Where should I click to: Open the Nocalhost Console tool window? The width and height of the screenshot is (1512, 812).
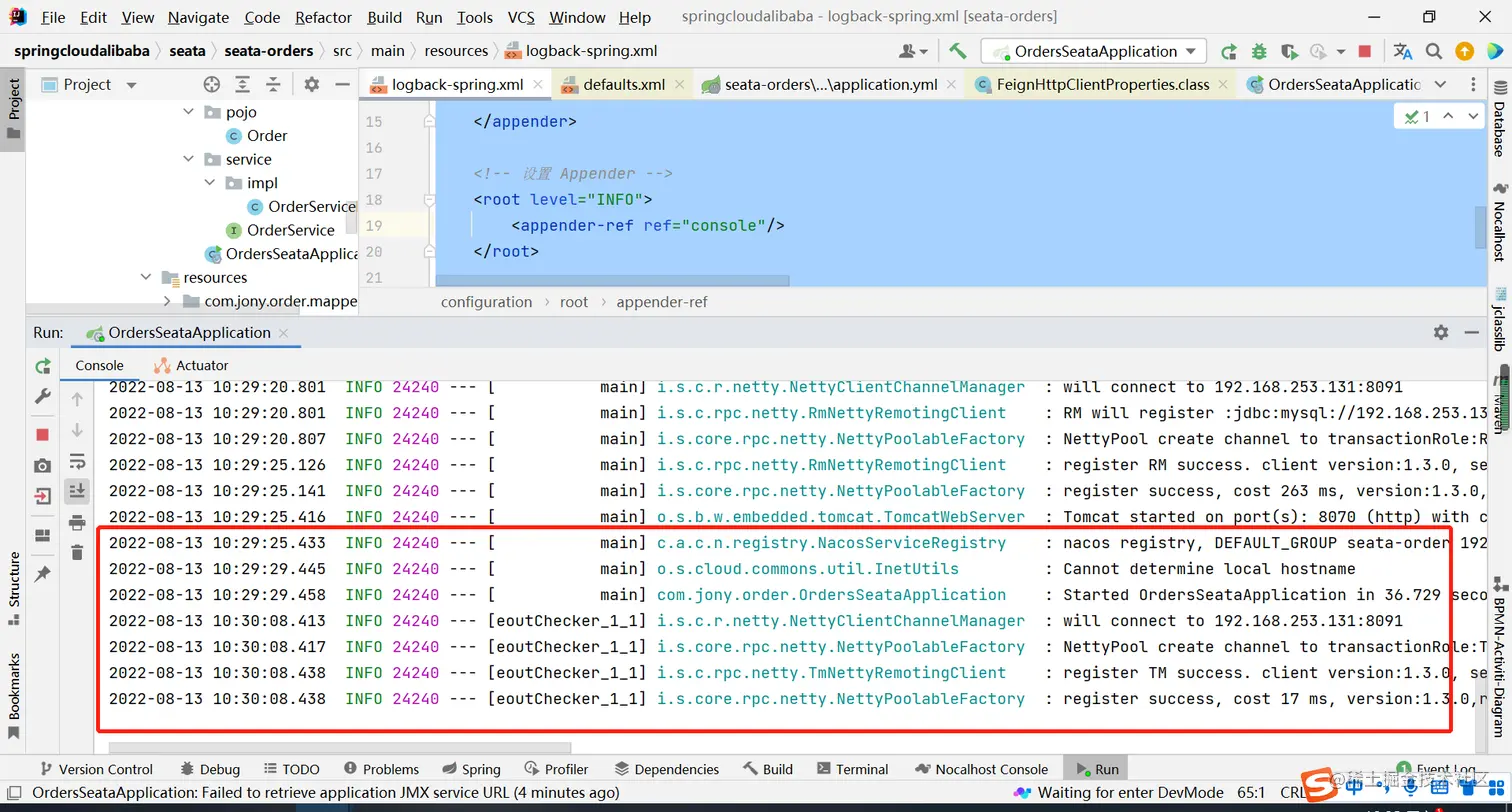981,769
